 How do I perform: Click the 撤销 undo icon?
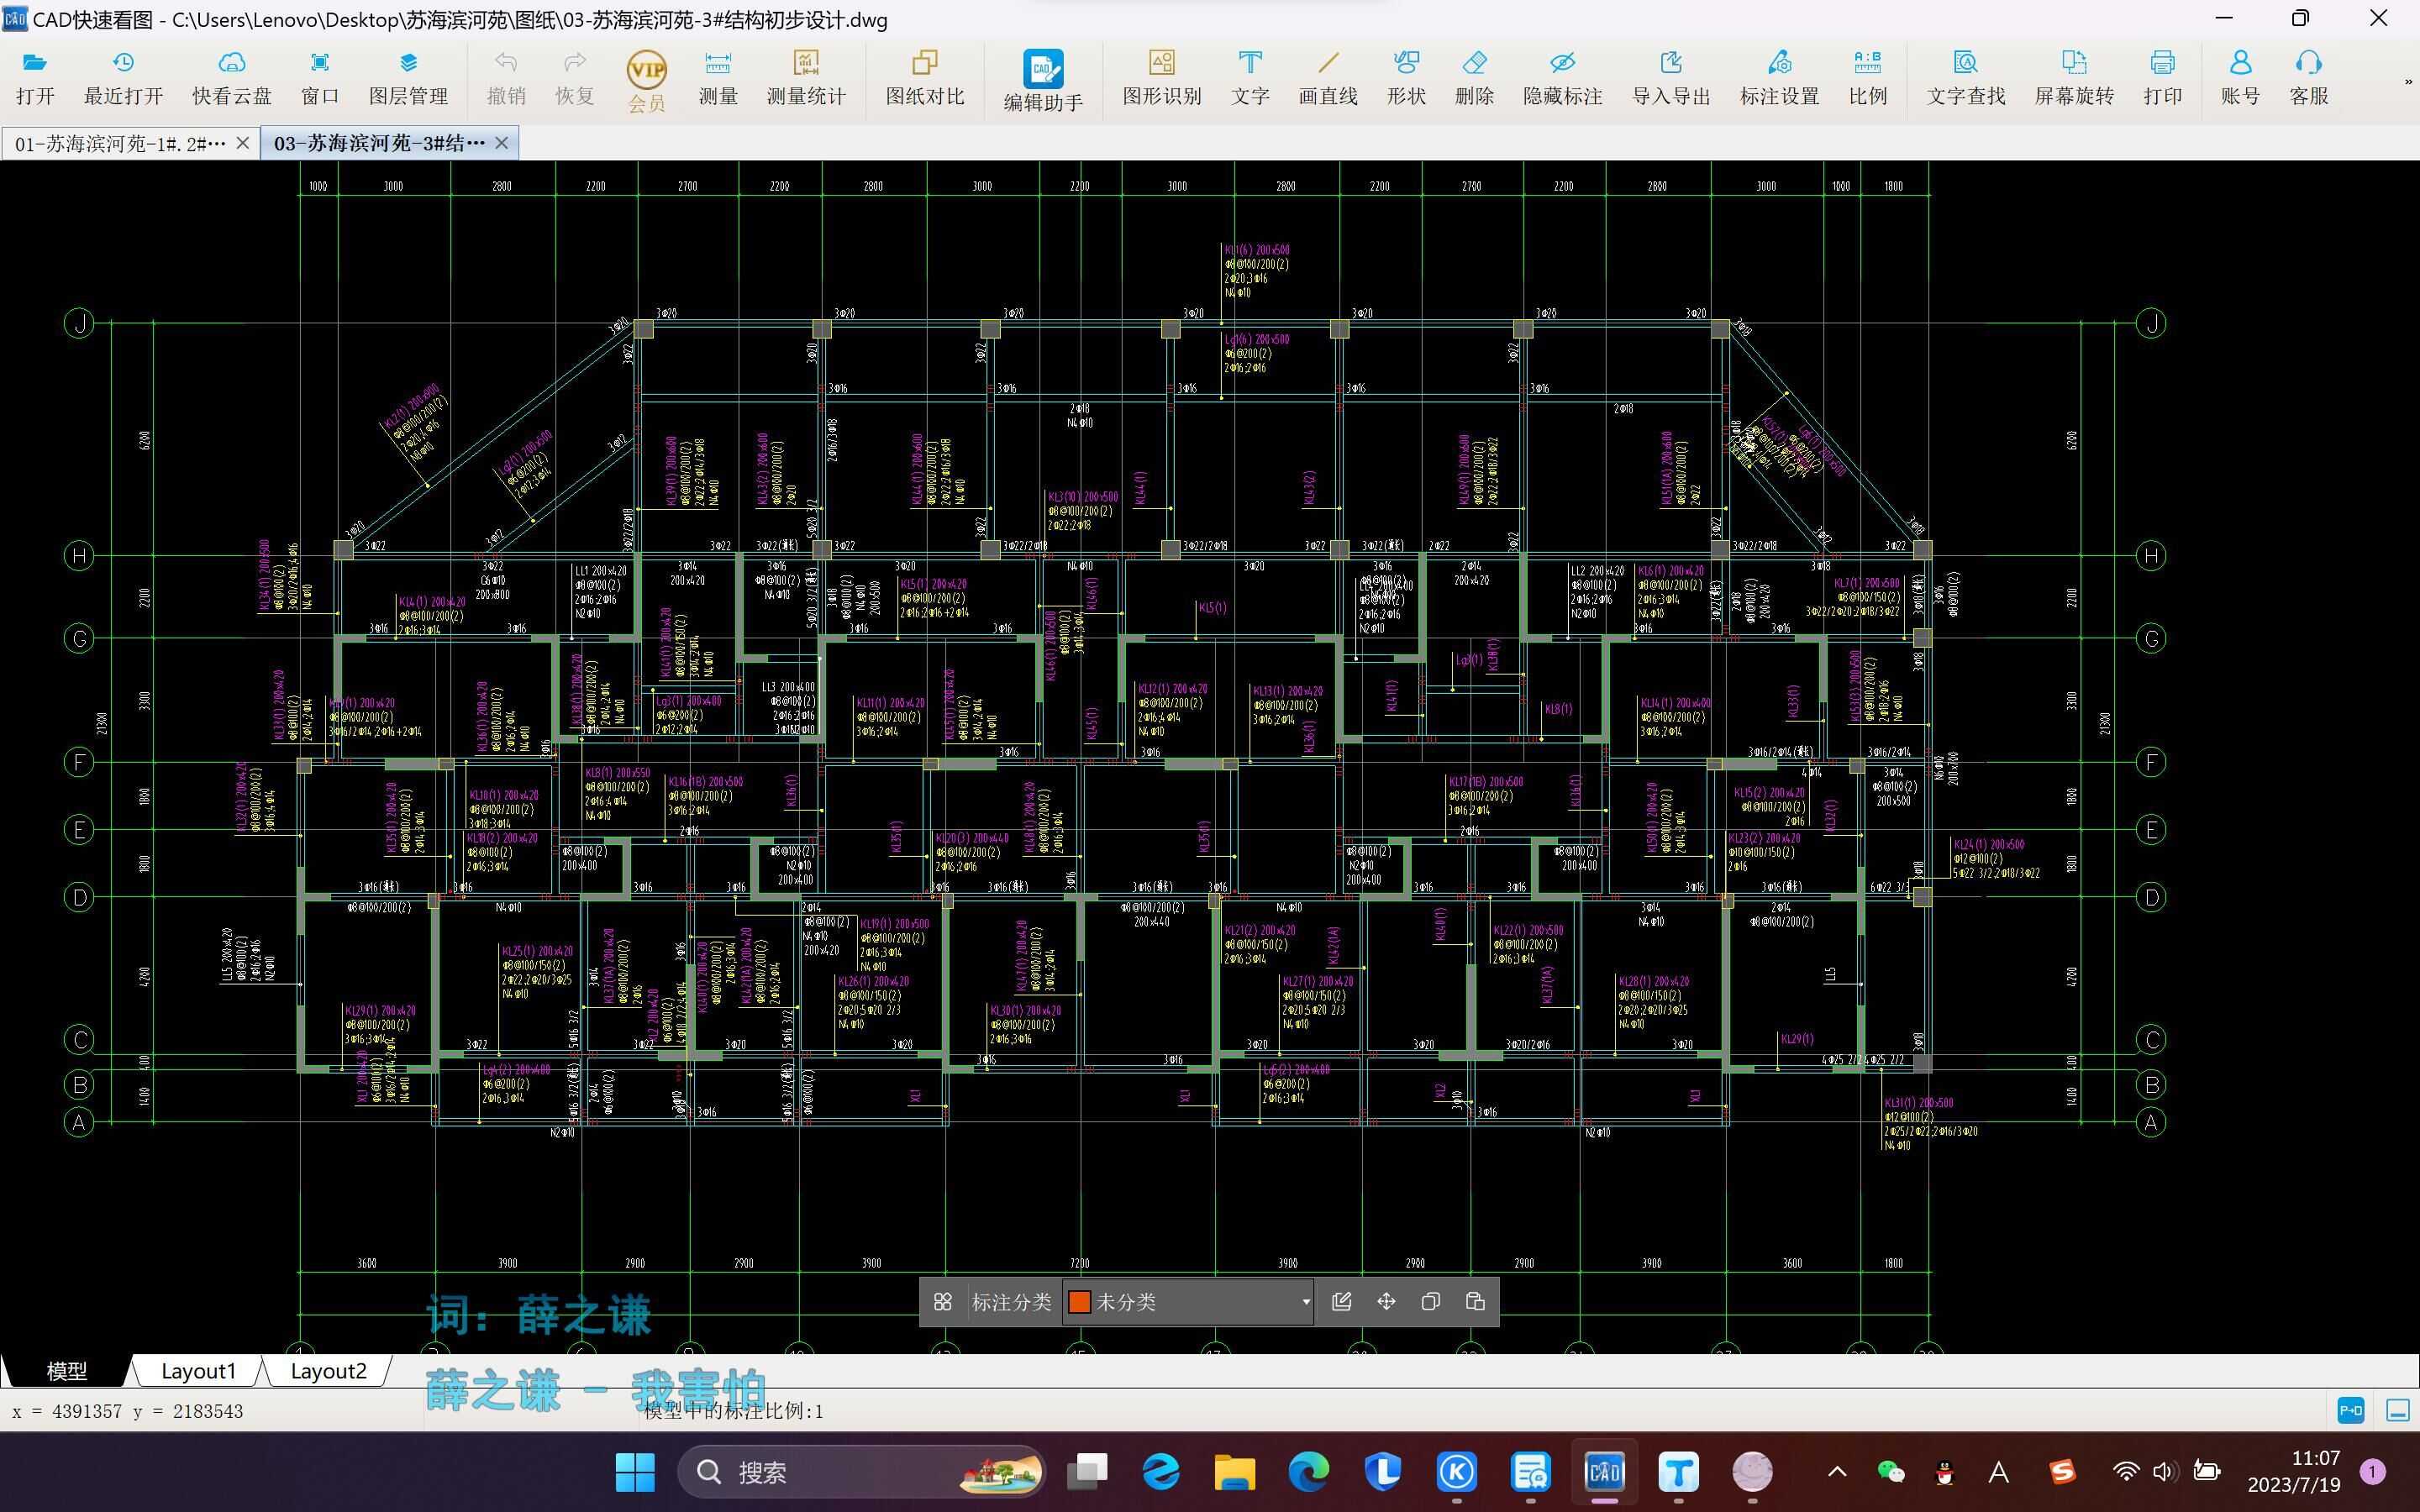(x=506, y=78)
